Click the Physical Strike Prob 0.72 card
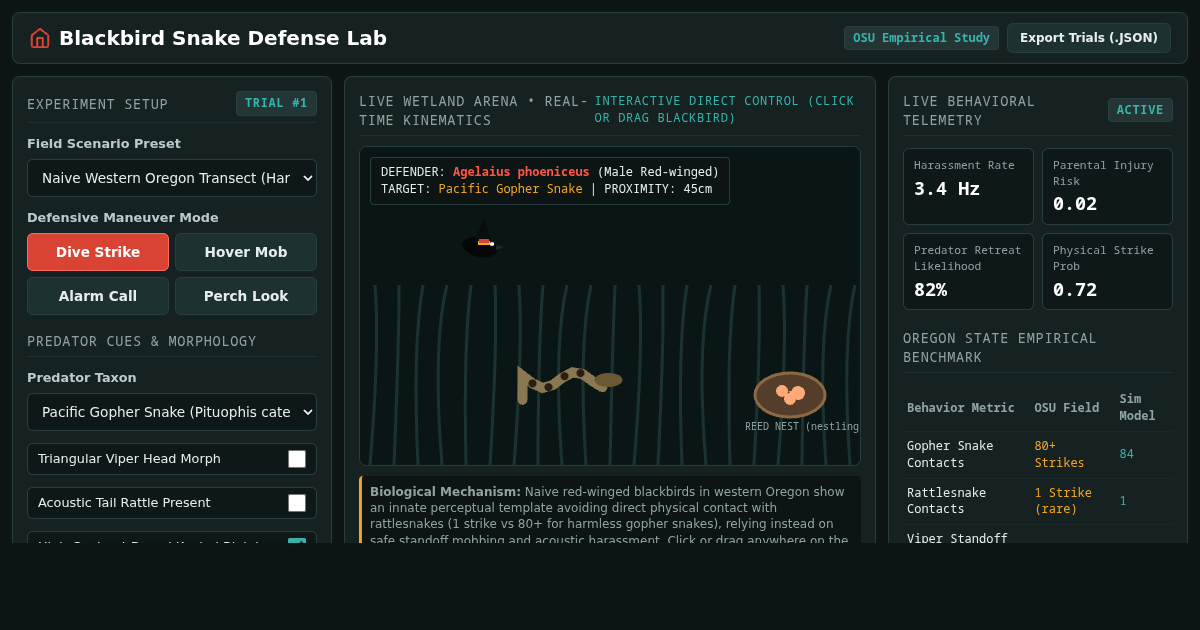This screenshot has height=630, width=1200. (1107, 271)
